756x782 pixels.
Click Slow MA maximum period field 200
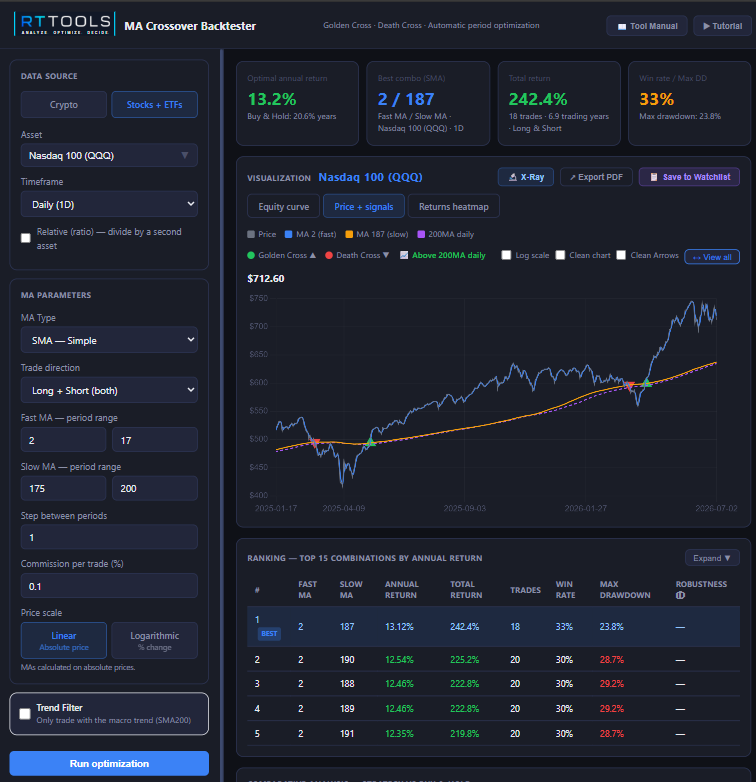point(155,488)
